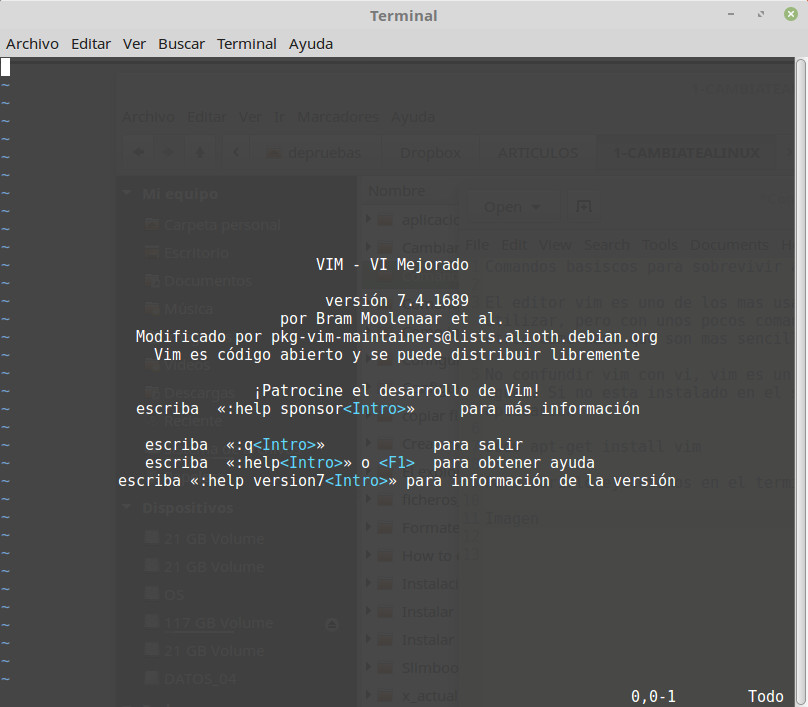This screenshot has height=707, width=808.
Task: Expand the 'aplicacio' folder row
Action: 368,219
